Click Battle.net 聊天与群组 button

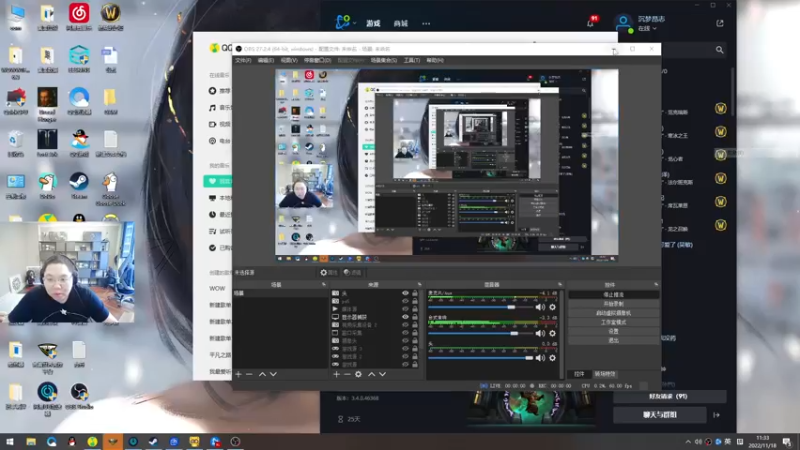[660, 415]
